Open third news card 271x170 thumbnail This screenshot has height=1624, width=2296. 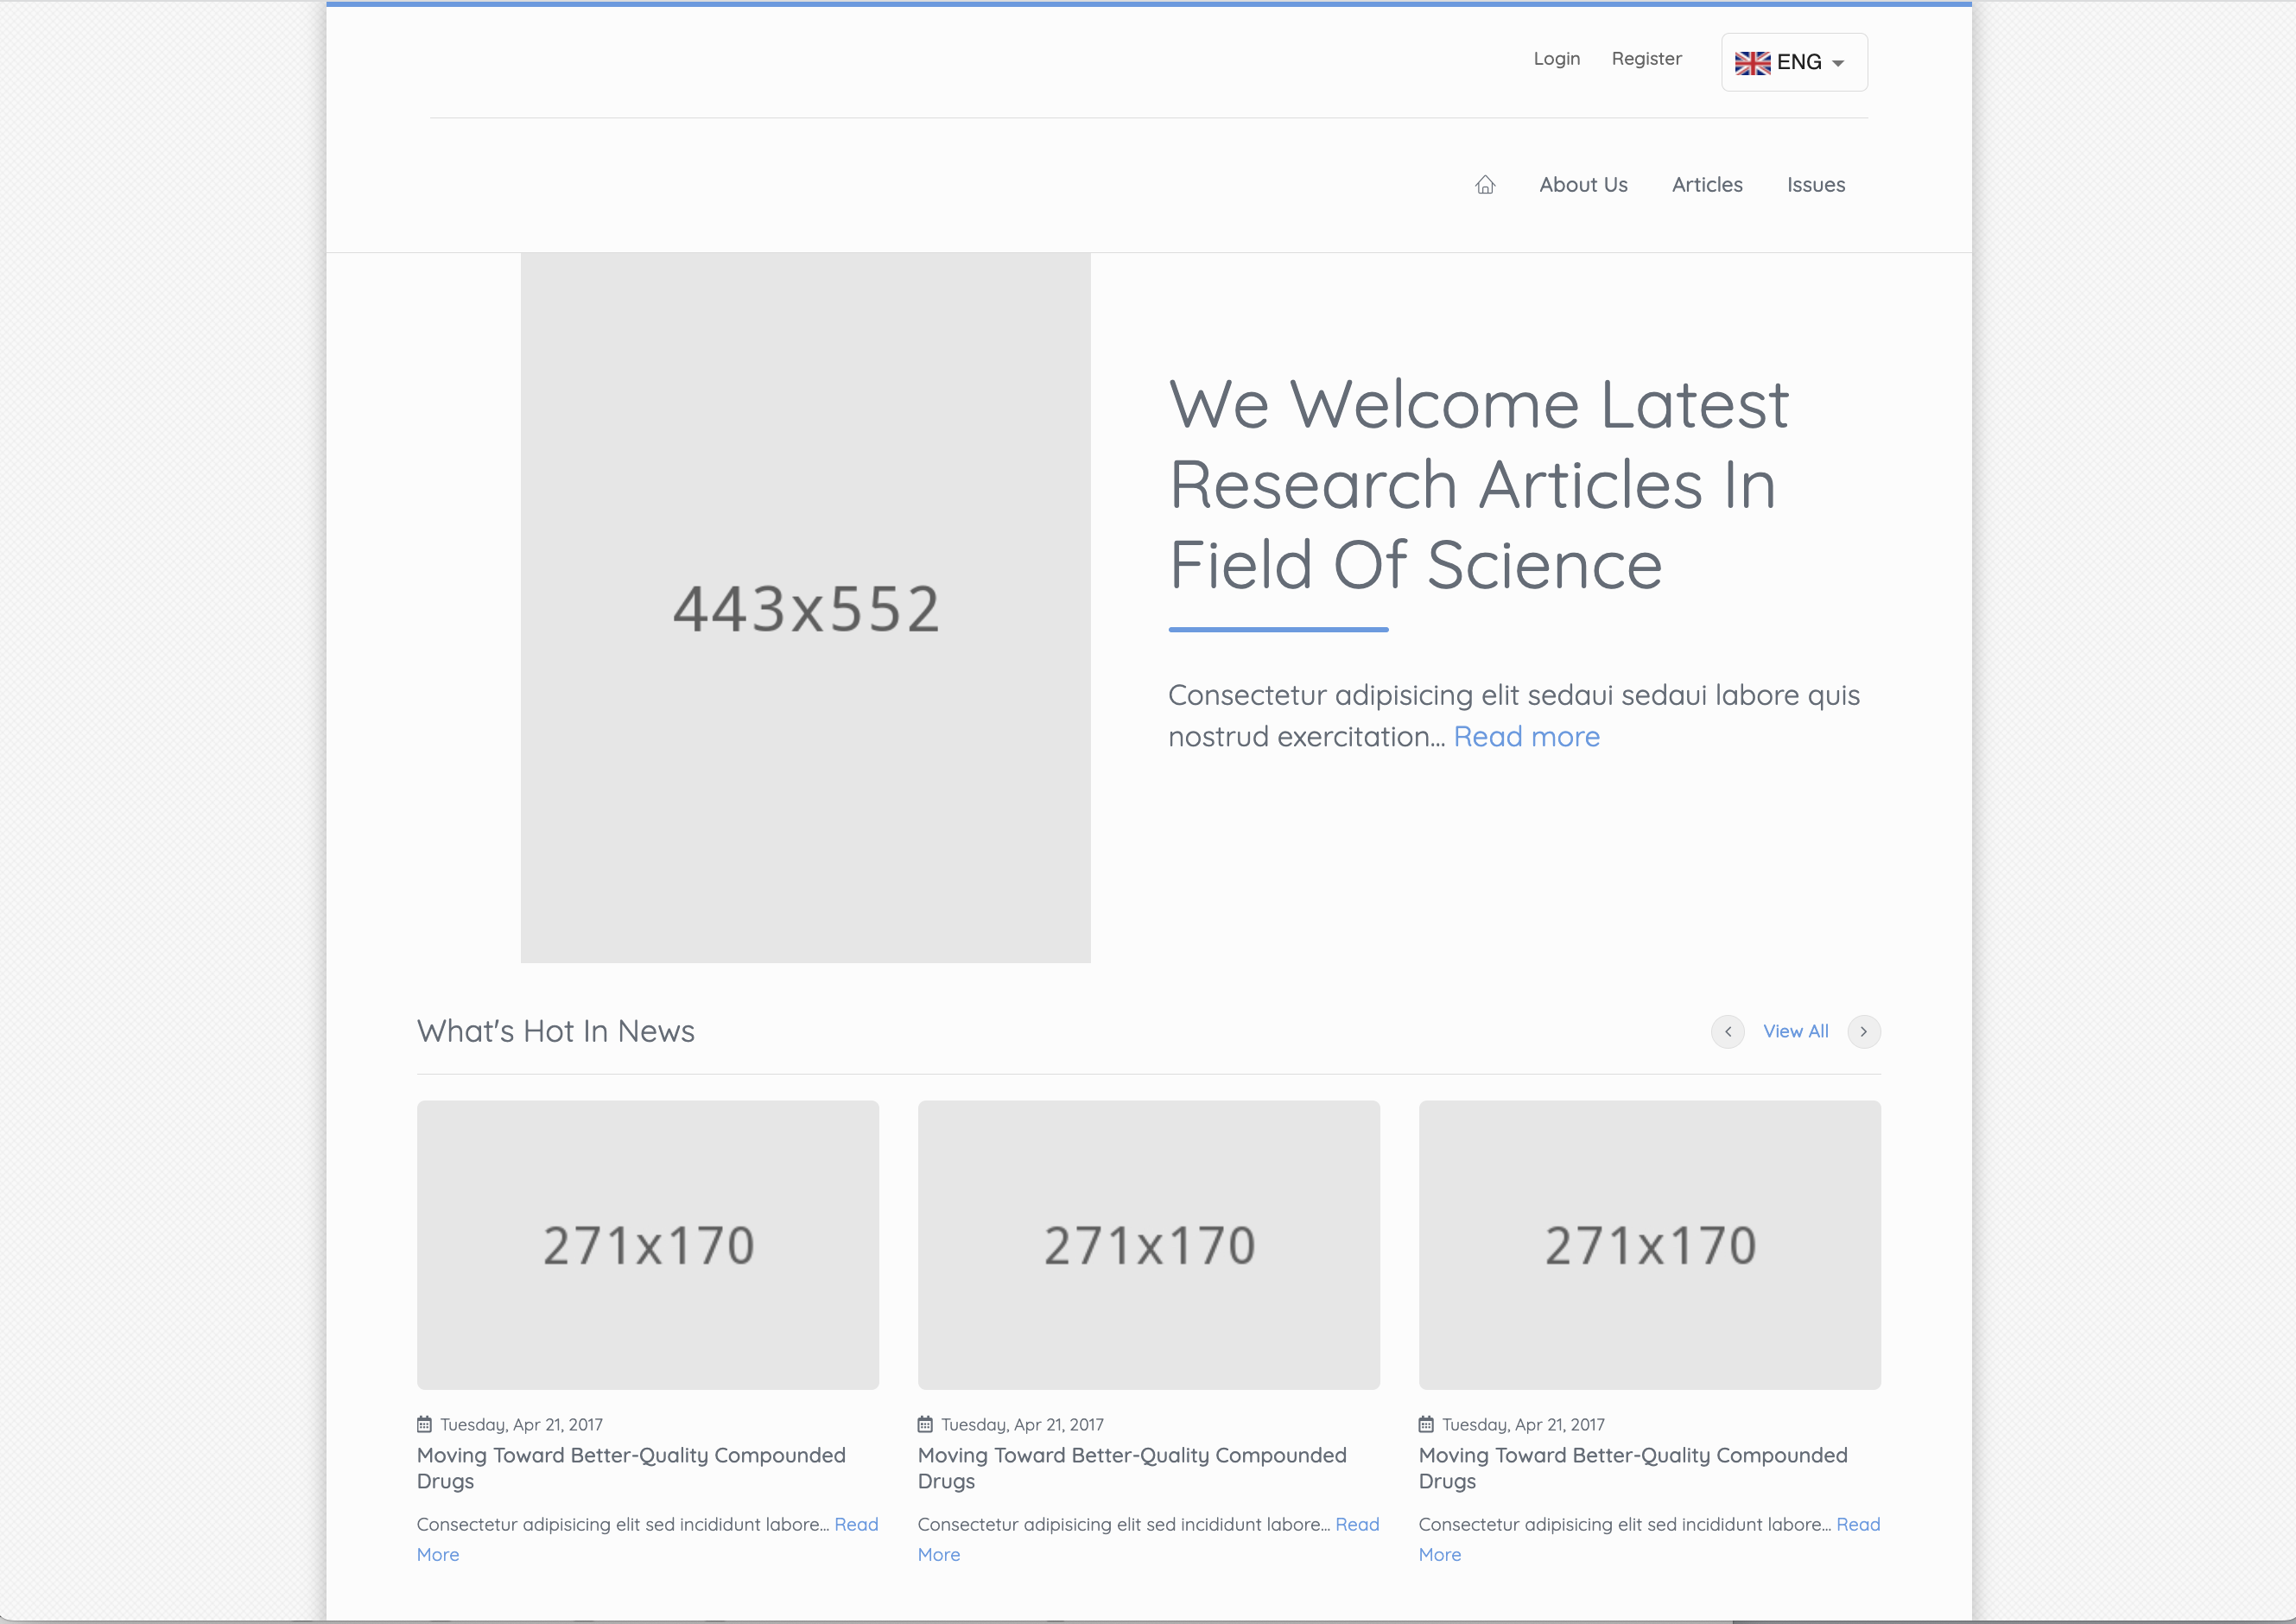tap(1650, 1245)
